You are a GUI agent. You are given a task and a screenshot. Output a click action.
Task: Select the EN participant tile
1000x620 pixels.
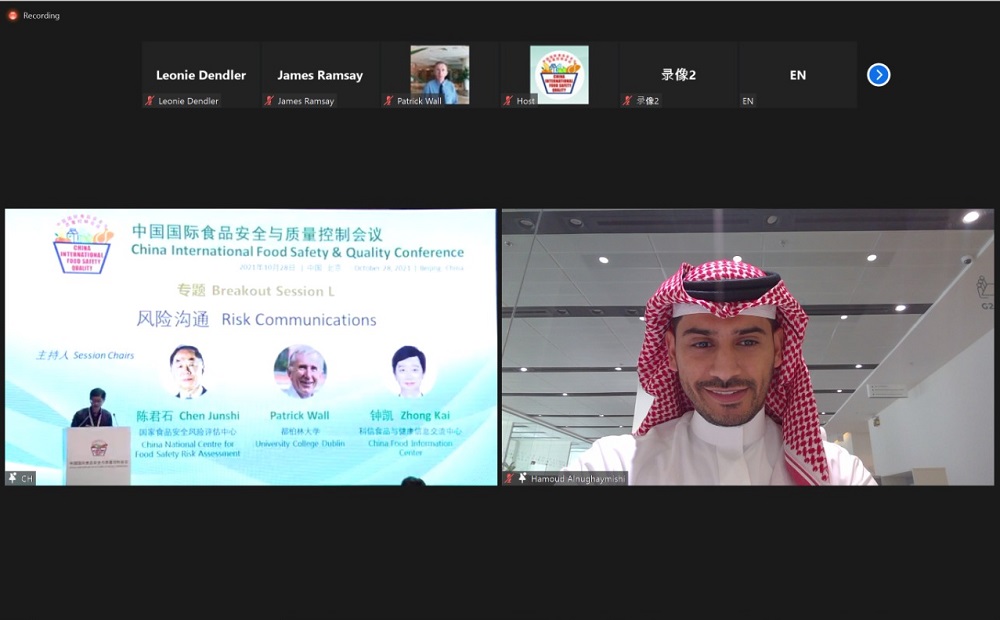(797, 74)
